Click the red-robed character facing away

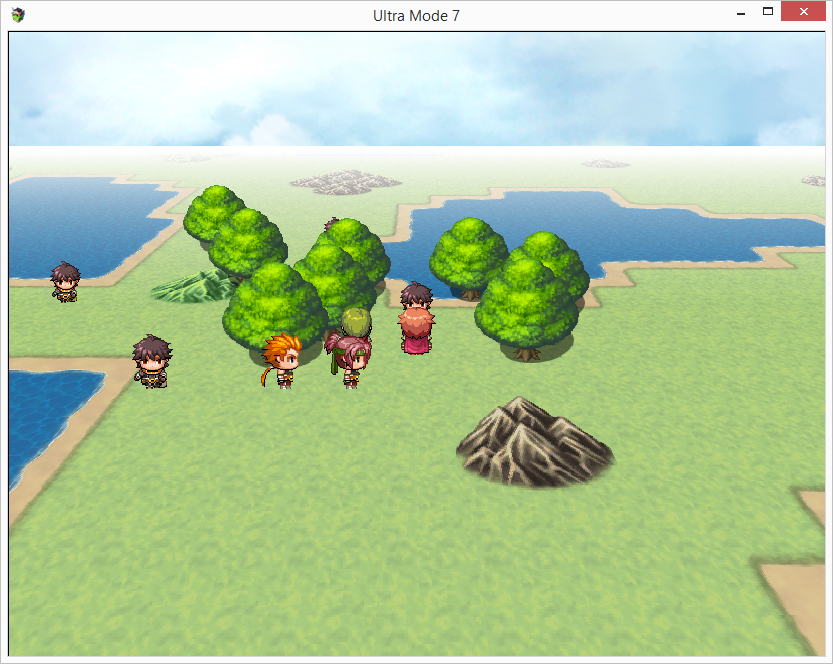(x=416, y=332)
